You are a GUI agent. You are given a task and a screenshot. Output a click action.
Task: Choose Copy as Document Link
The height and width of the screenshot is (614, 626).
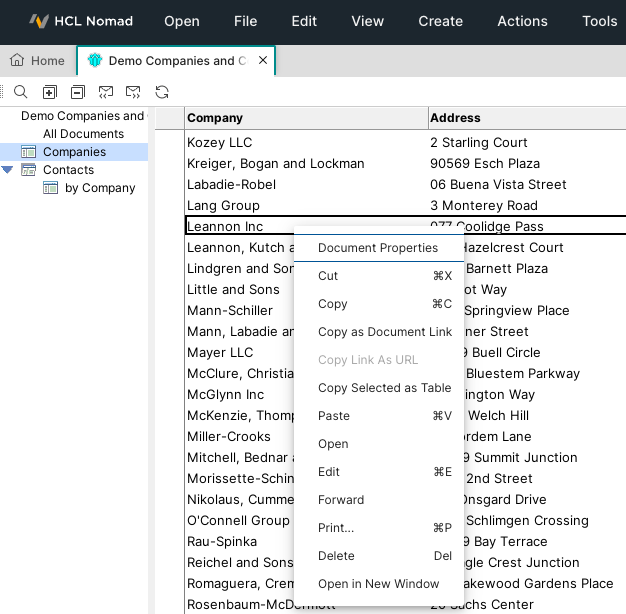click(378, 332)
